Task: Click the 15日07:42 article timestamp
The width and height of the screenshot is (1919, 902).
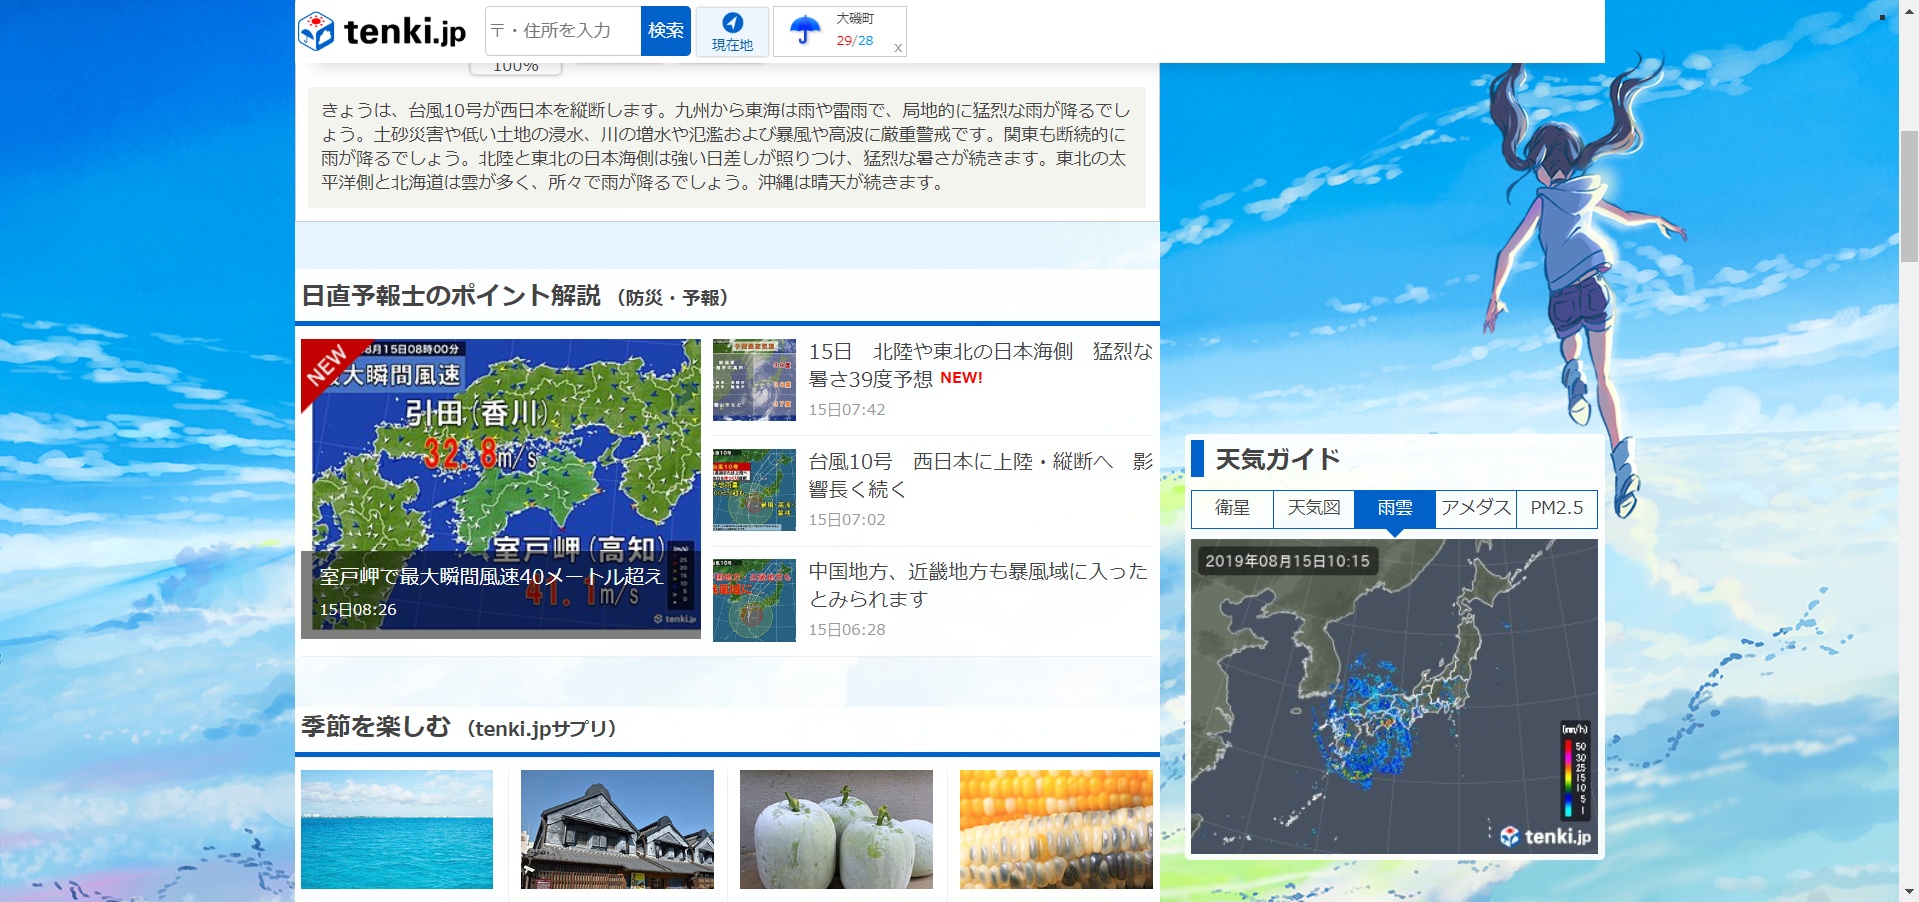Action: pos(847,410)
